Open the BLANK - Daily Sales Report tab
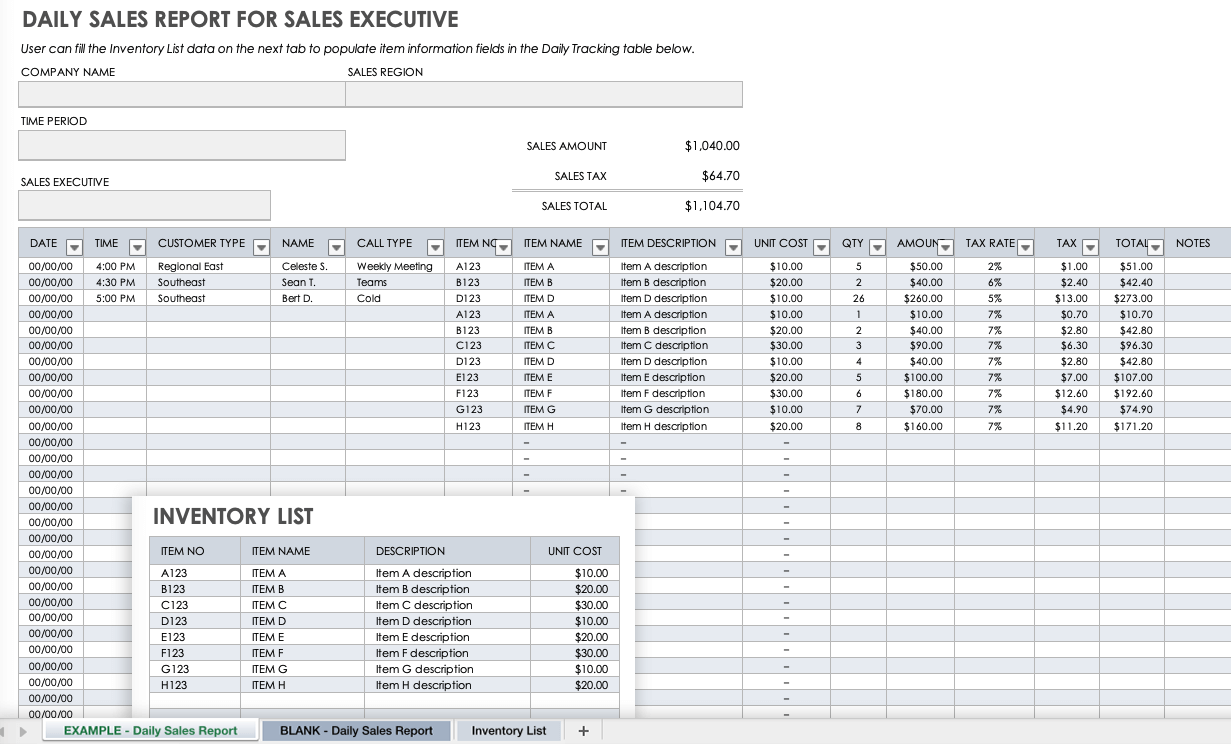1231x744 pixels. 356,731
